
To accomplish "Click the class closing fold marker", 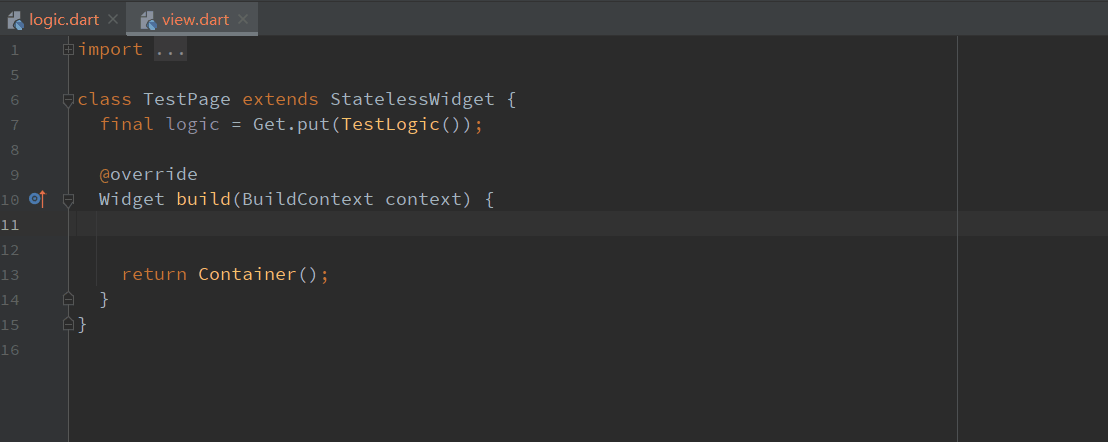I will click(68, 324).
